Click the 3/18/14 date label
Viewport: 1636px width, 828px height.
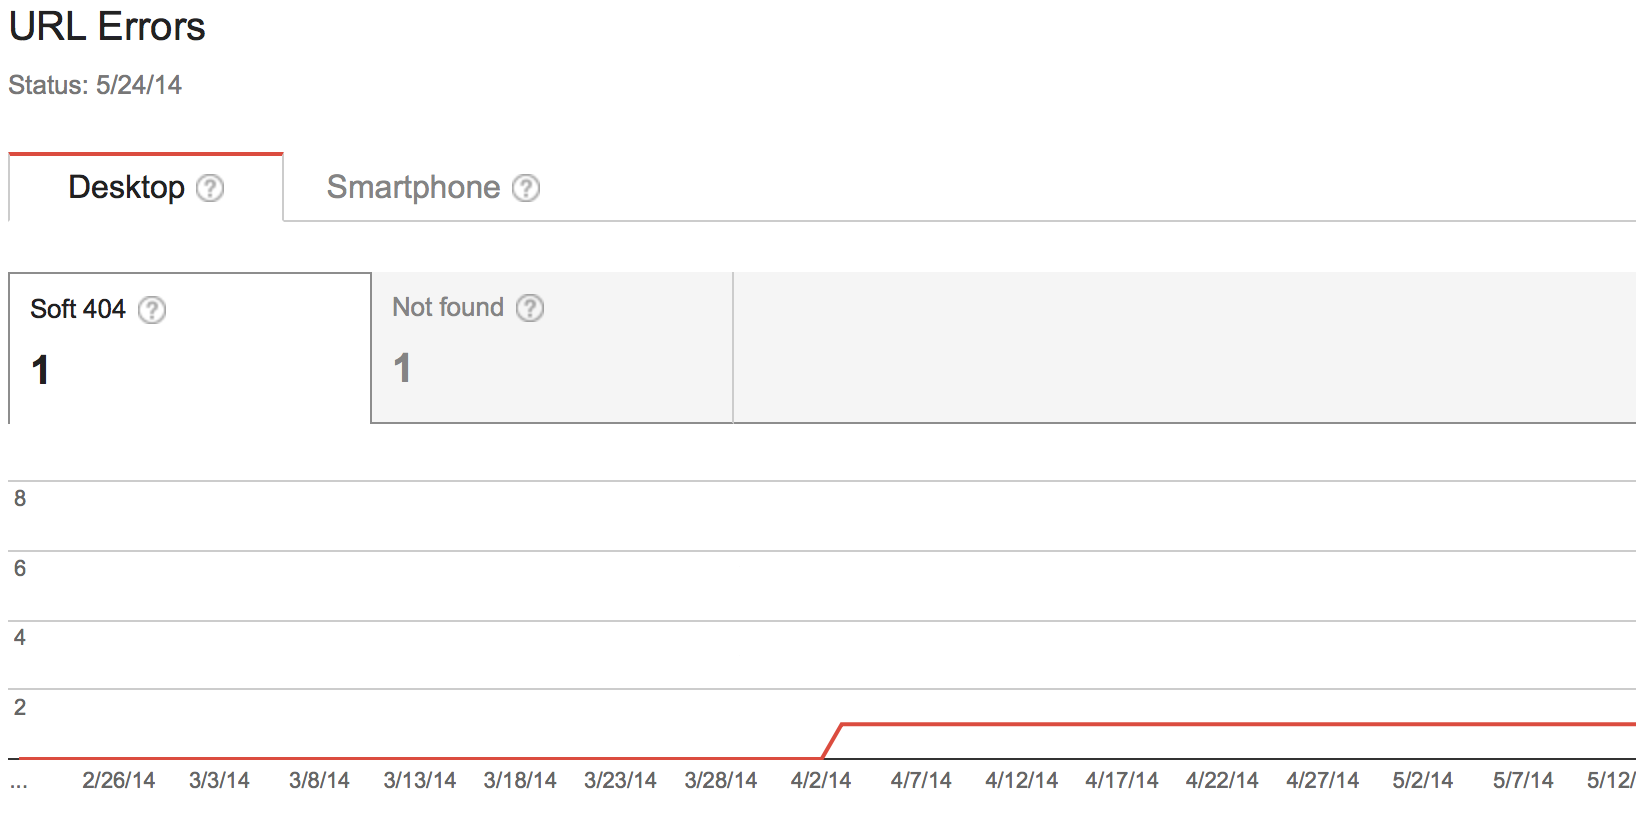pyautogui.click(x=520, y=780)
